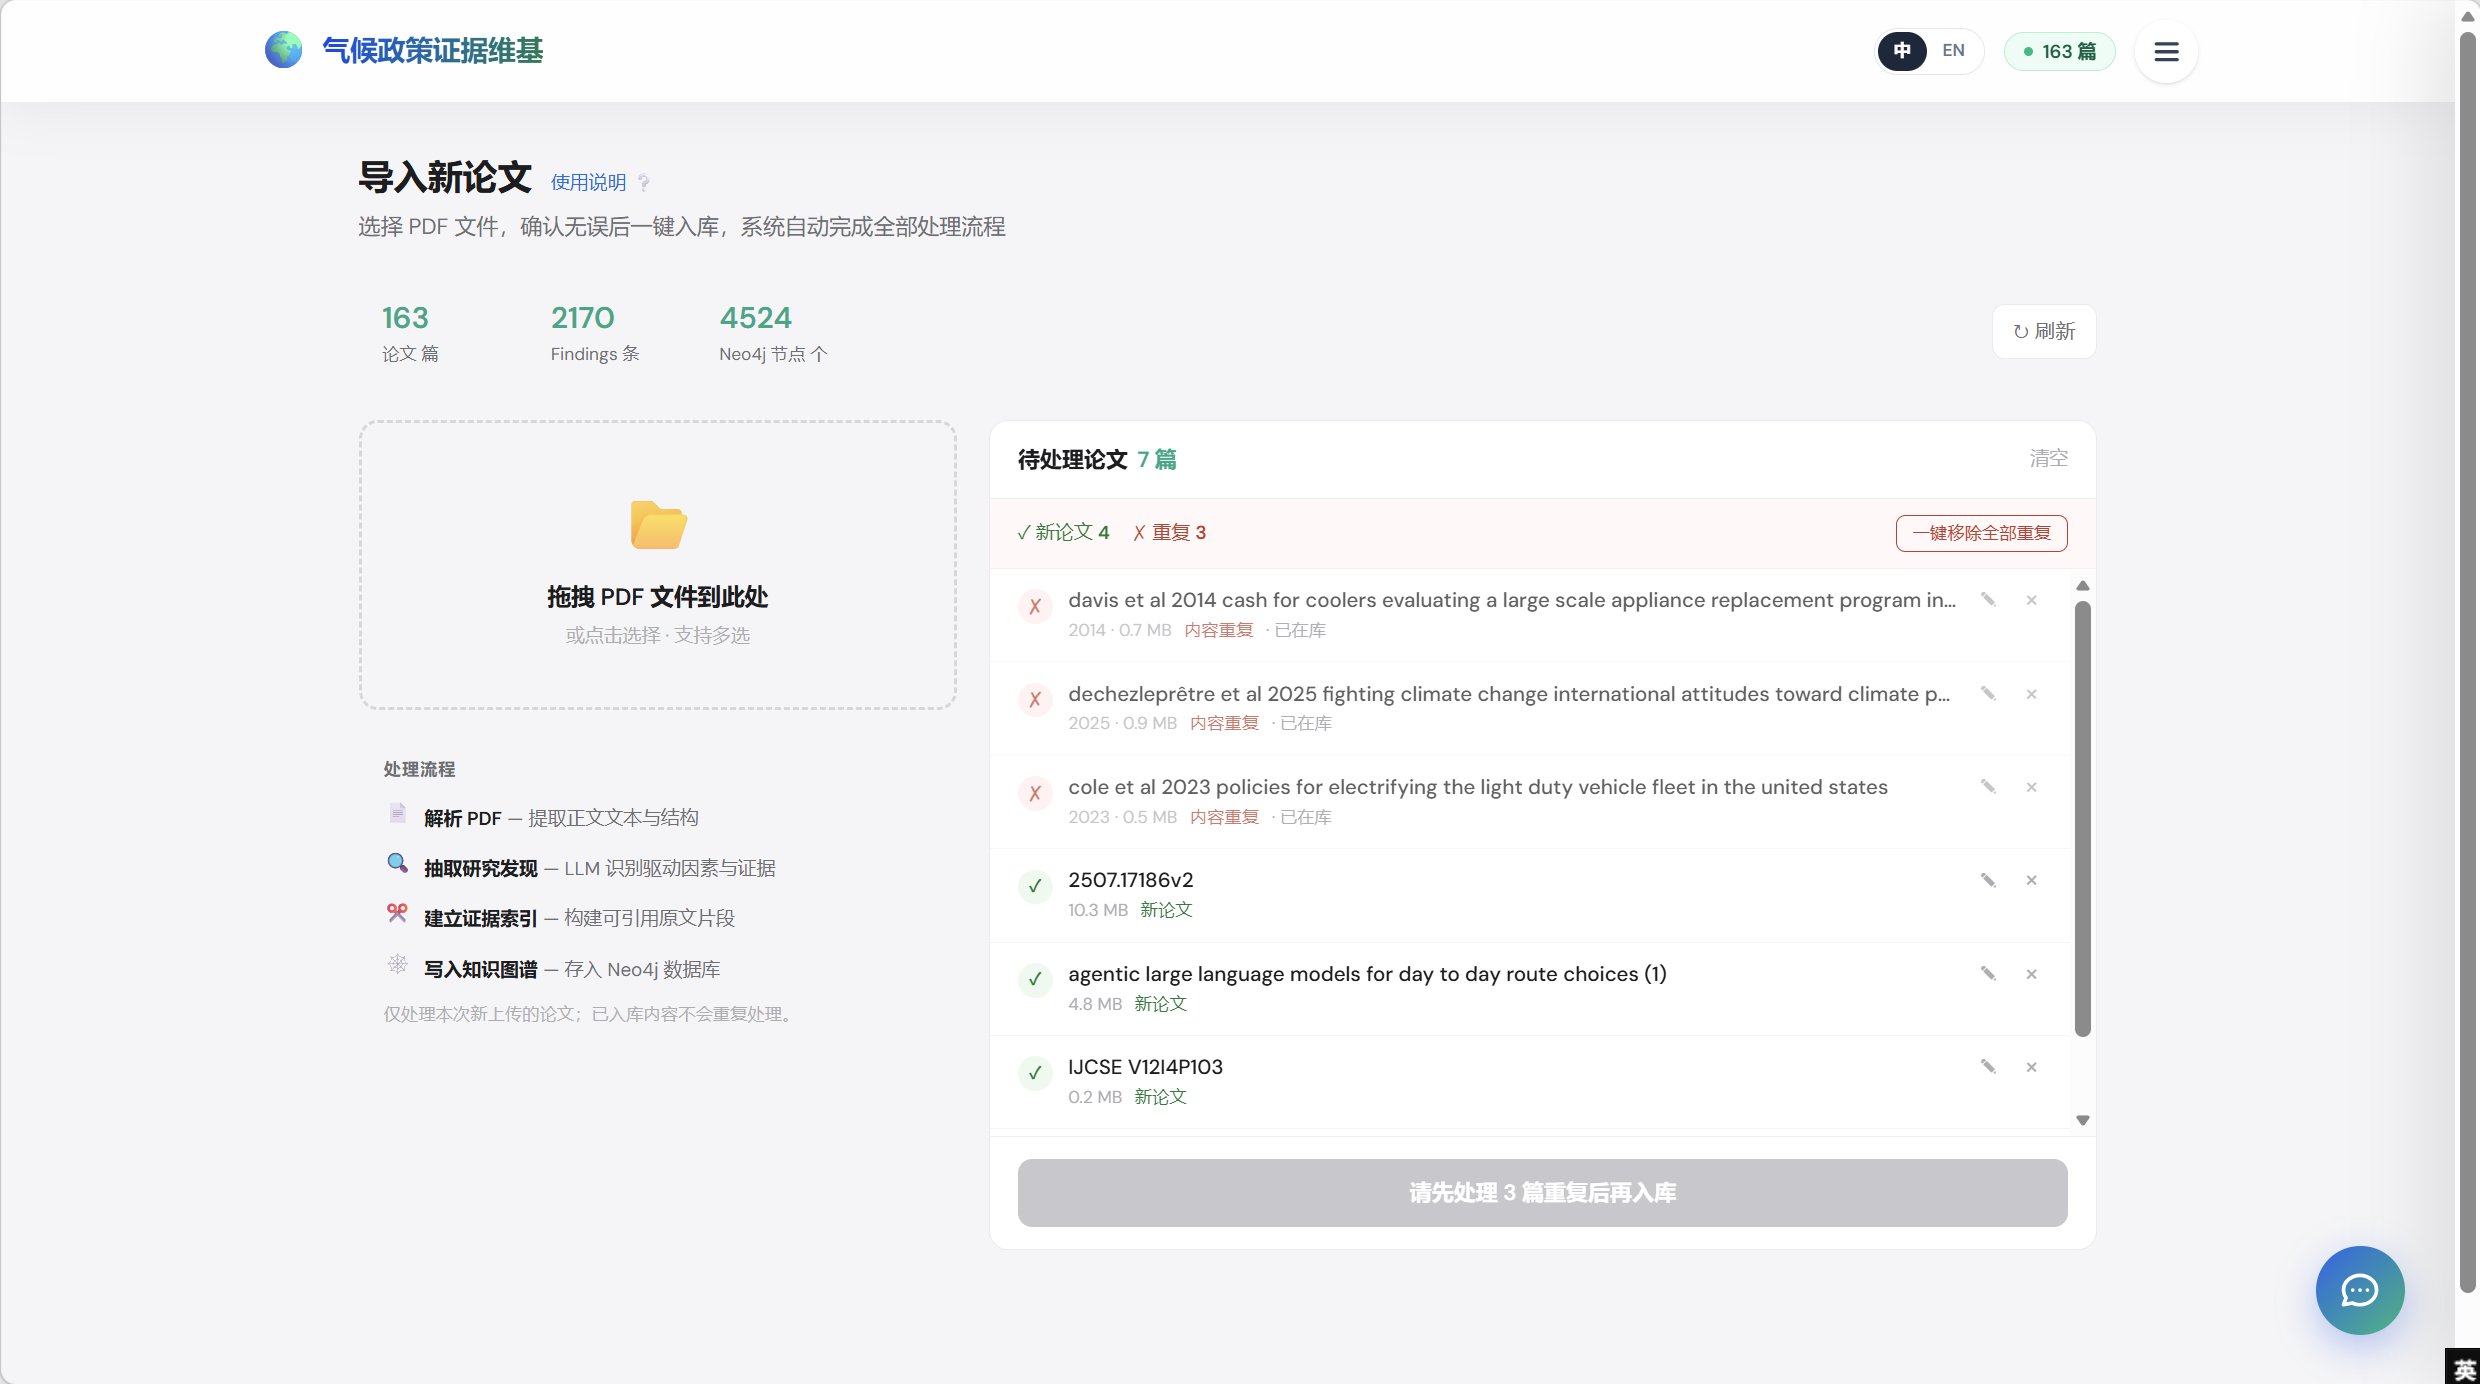The image size is (2480, 1384).
Task: Click 一键移除全部重复 button
Action: click(x=1981, y=533)
